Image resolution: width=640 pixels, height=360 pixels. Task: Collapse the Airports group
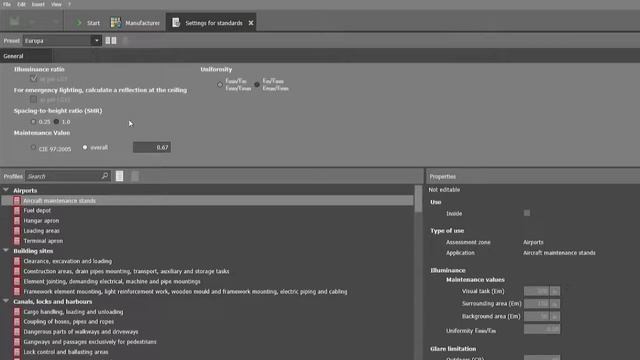click(x=6, y=190)
